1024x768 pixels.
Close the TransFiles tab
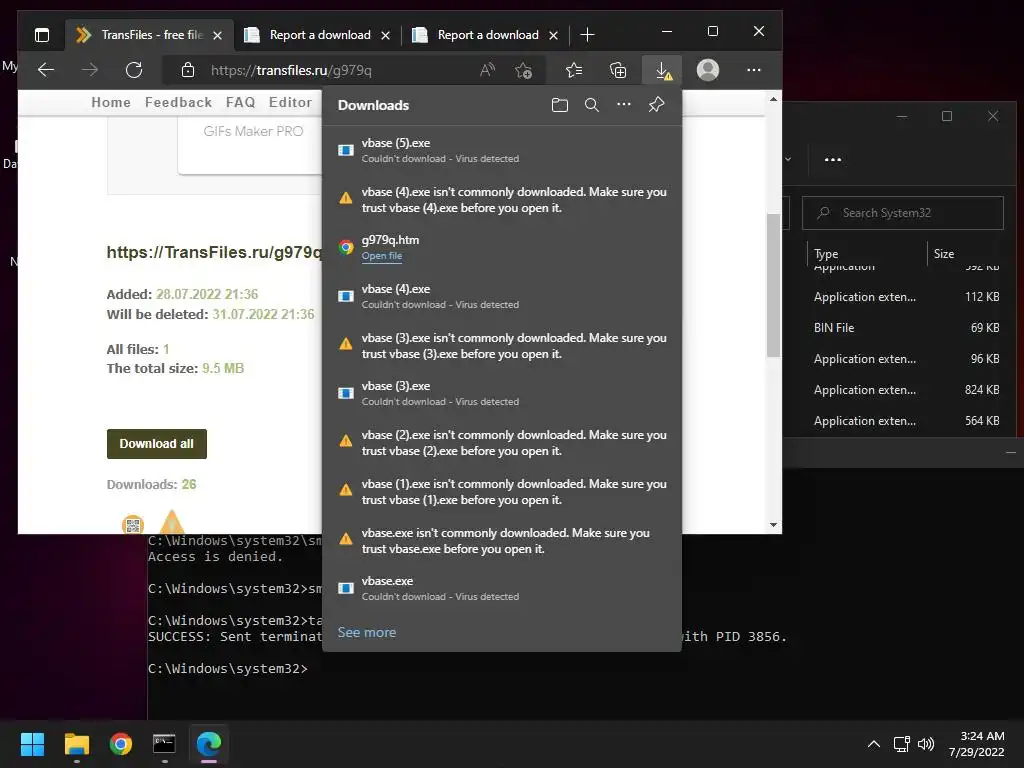(x=217, y=35)
